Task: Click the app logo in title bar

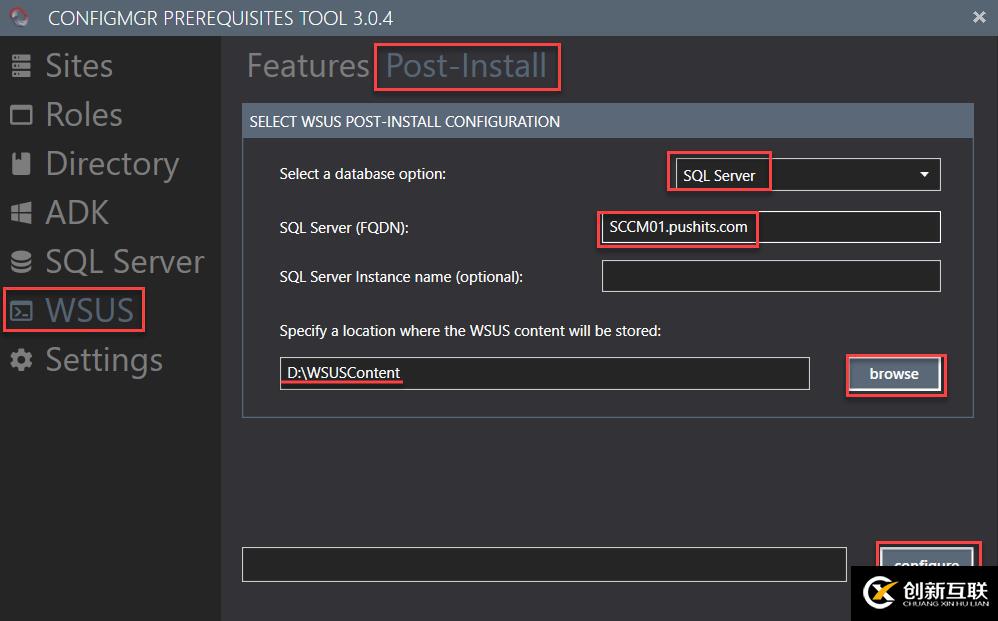Action: 18,17
